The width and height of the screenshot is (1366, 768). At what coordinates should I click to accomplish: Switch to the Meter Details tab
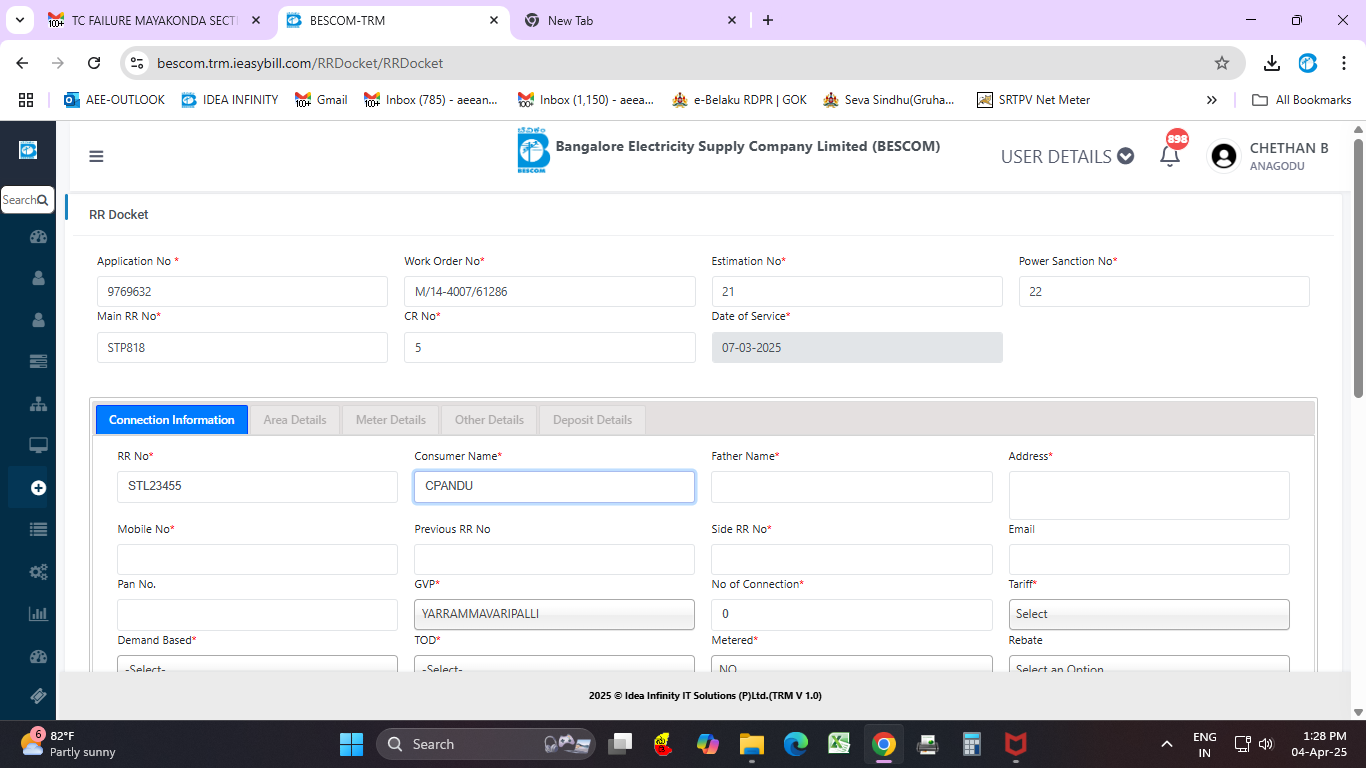391,420
